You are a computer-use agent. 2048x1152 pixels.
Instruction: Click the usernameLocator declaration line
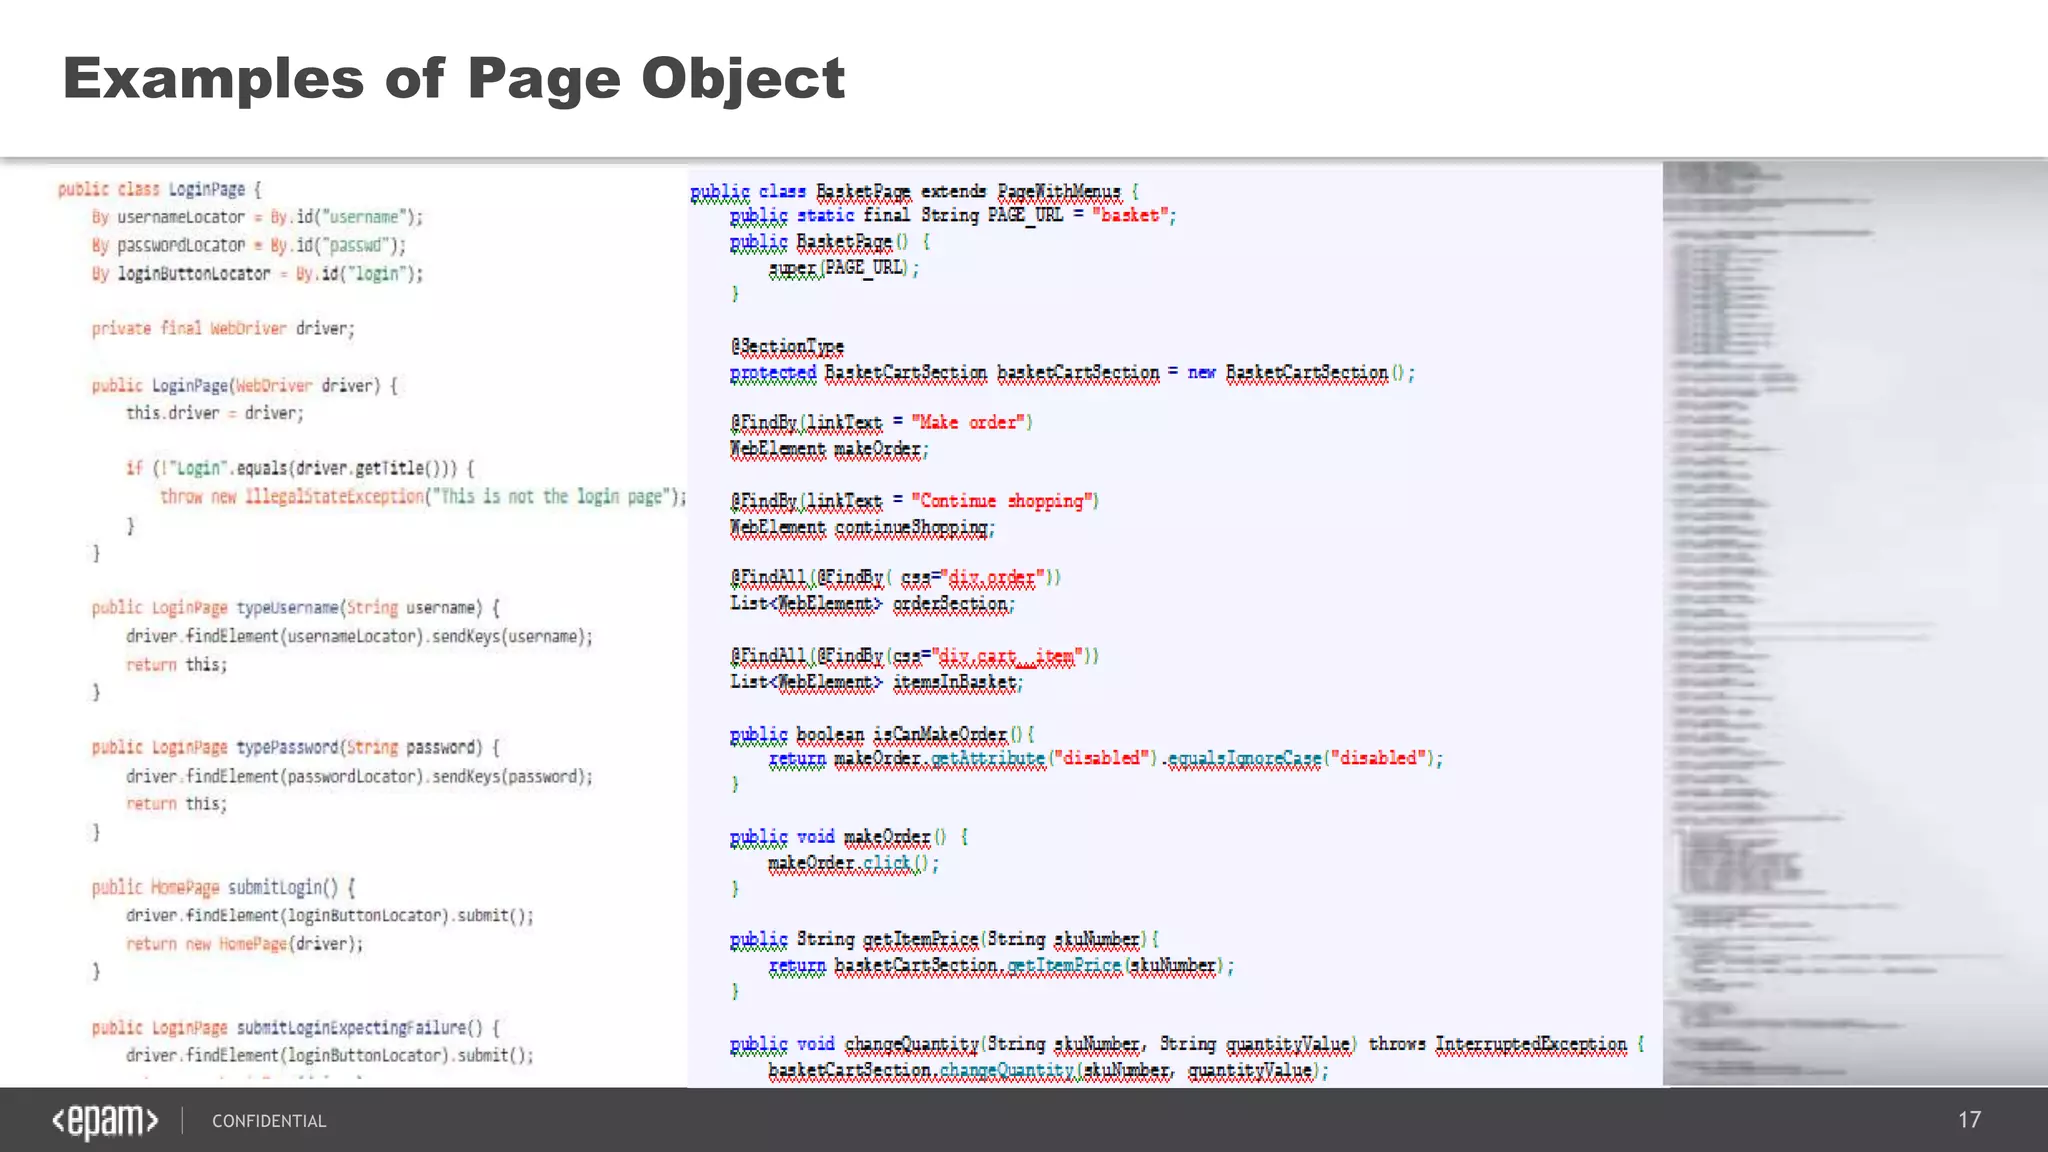[x=257, y=217]
